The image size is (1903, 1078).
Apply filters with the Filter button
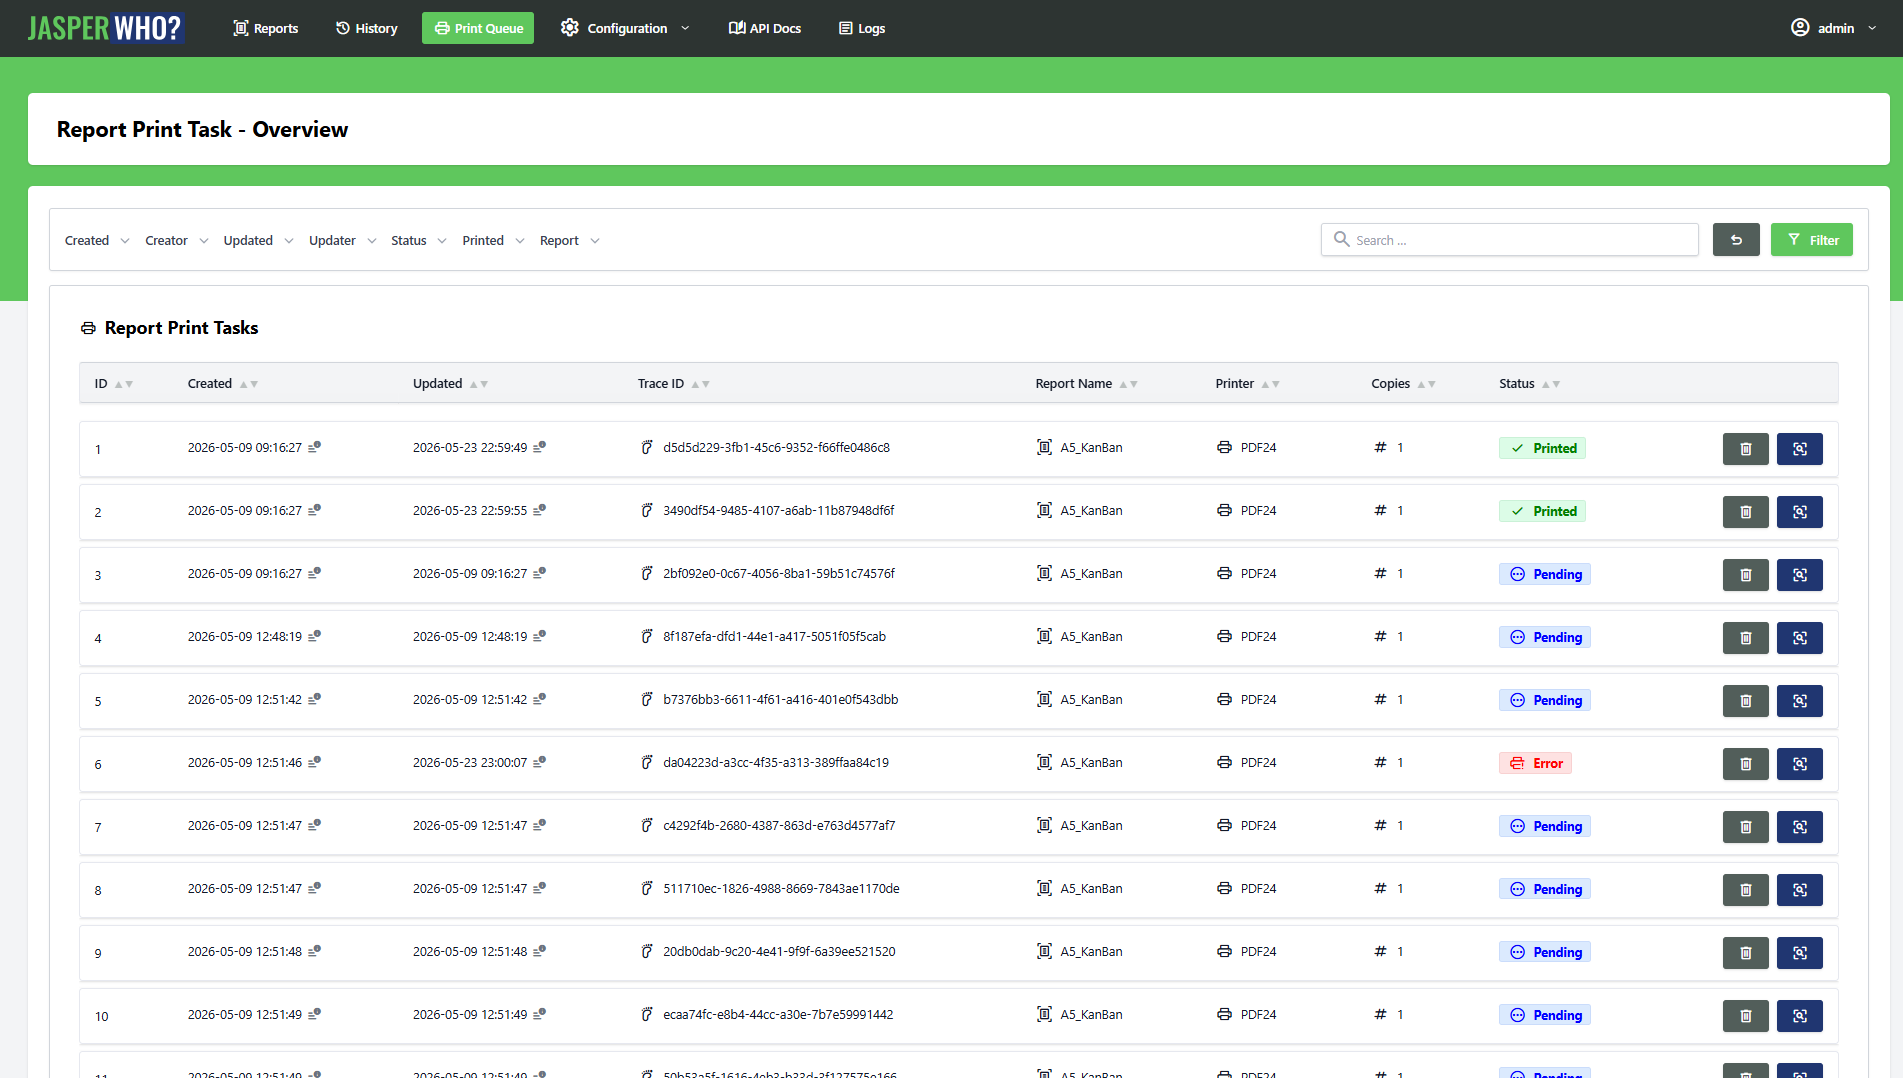tap(1811, 240)
